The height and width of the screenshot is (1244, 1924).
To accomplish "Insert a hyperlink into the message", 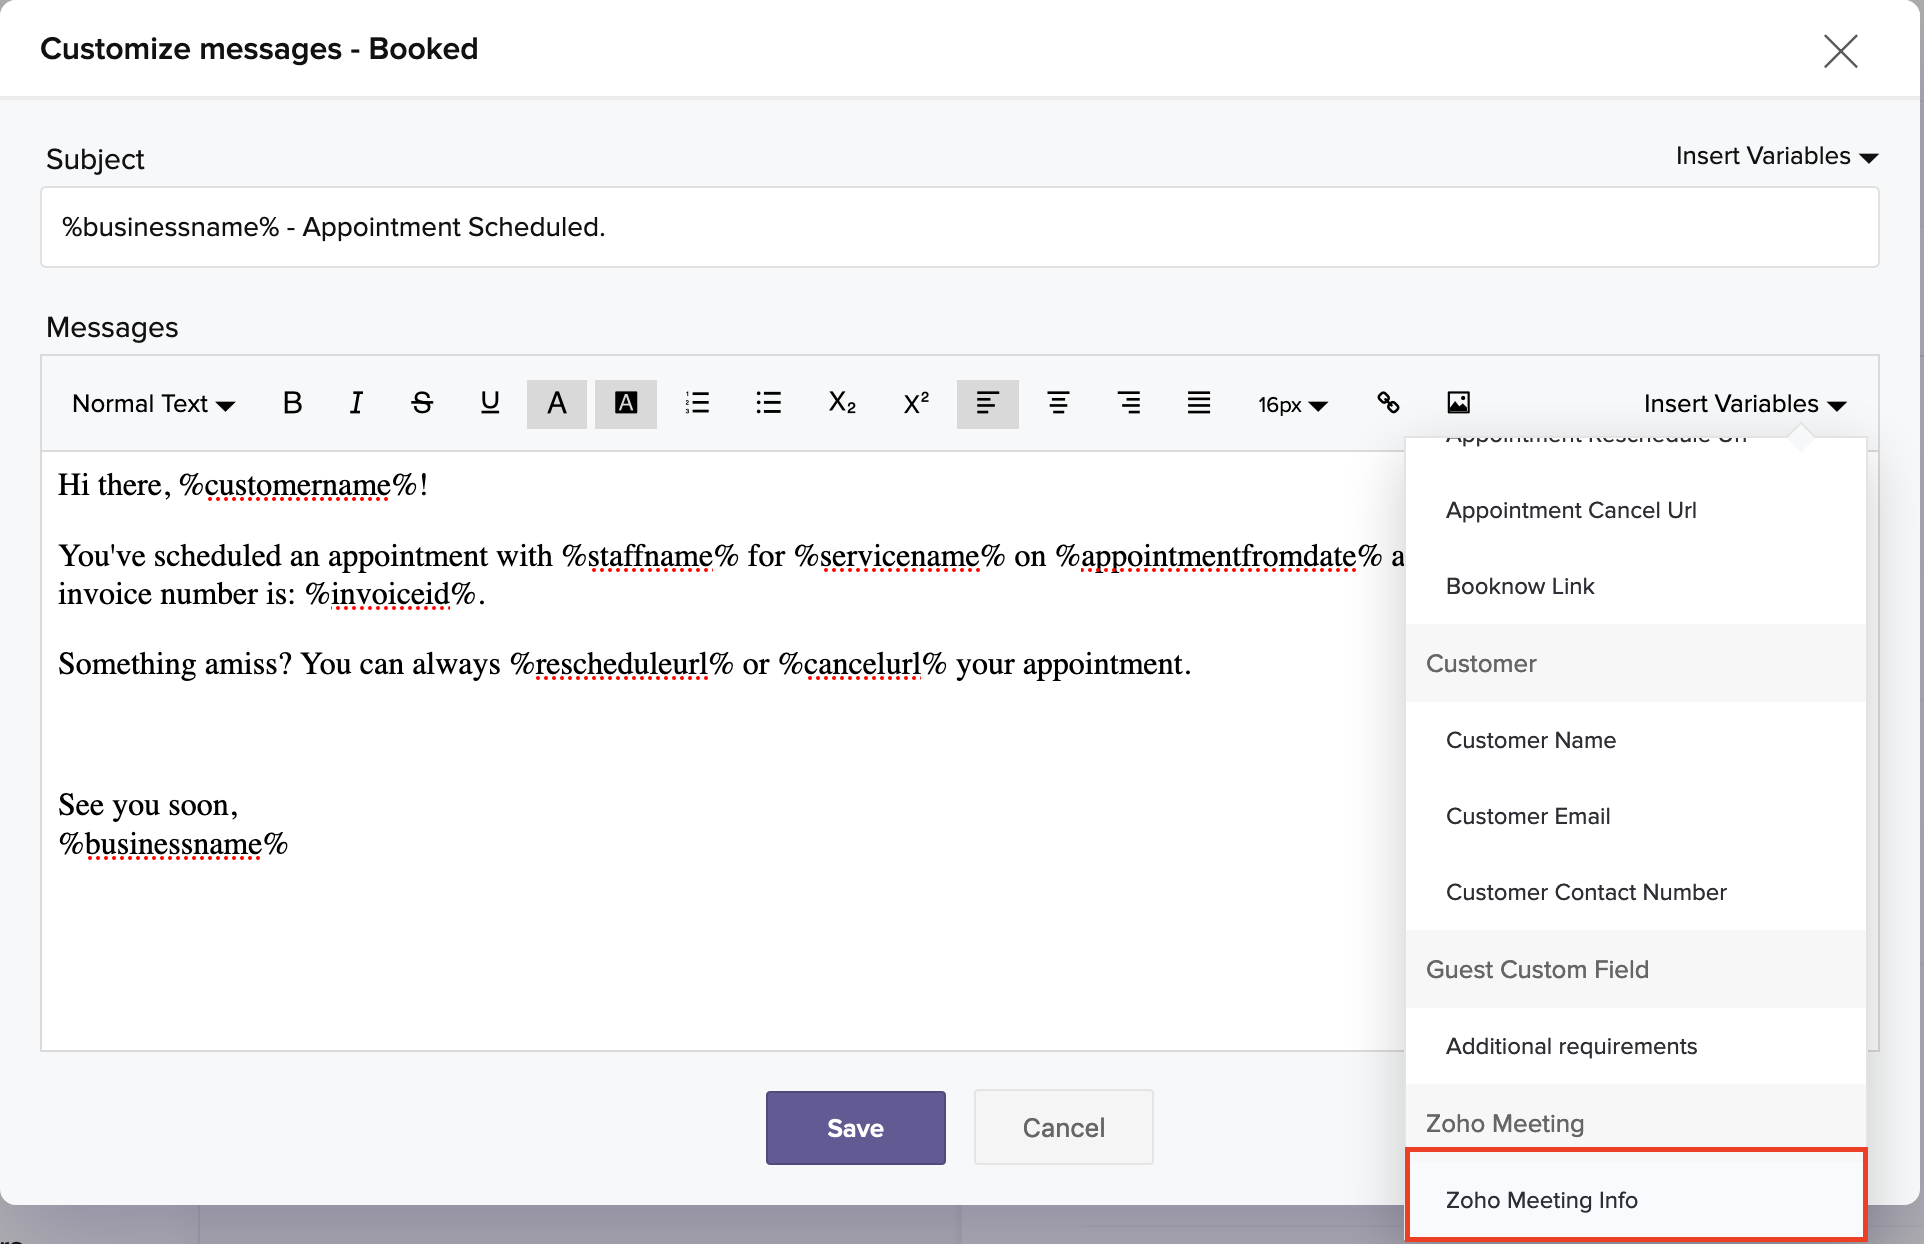I will [1388, 403].
